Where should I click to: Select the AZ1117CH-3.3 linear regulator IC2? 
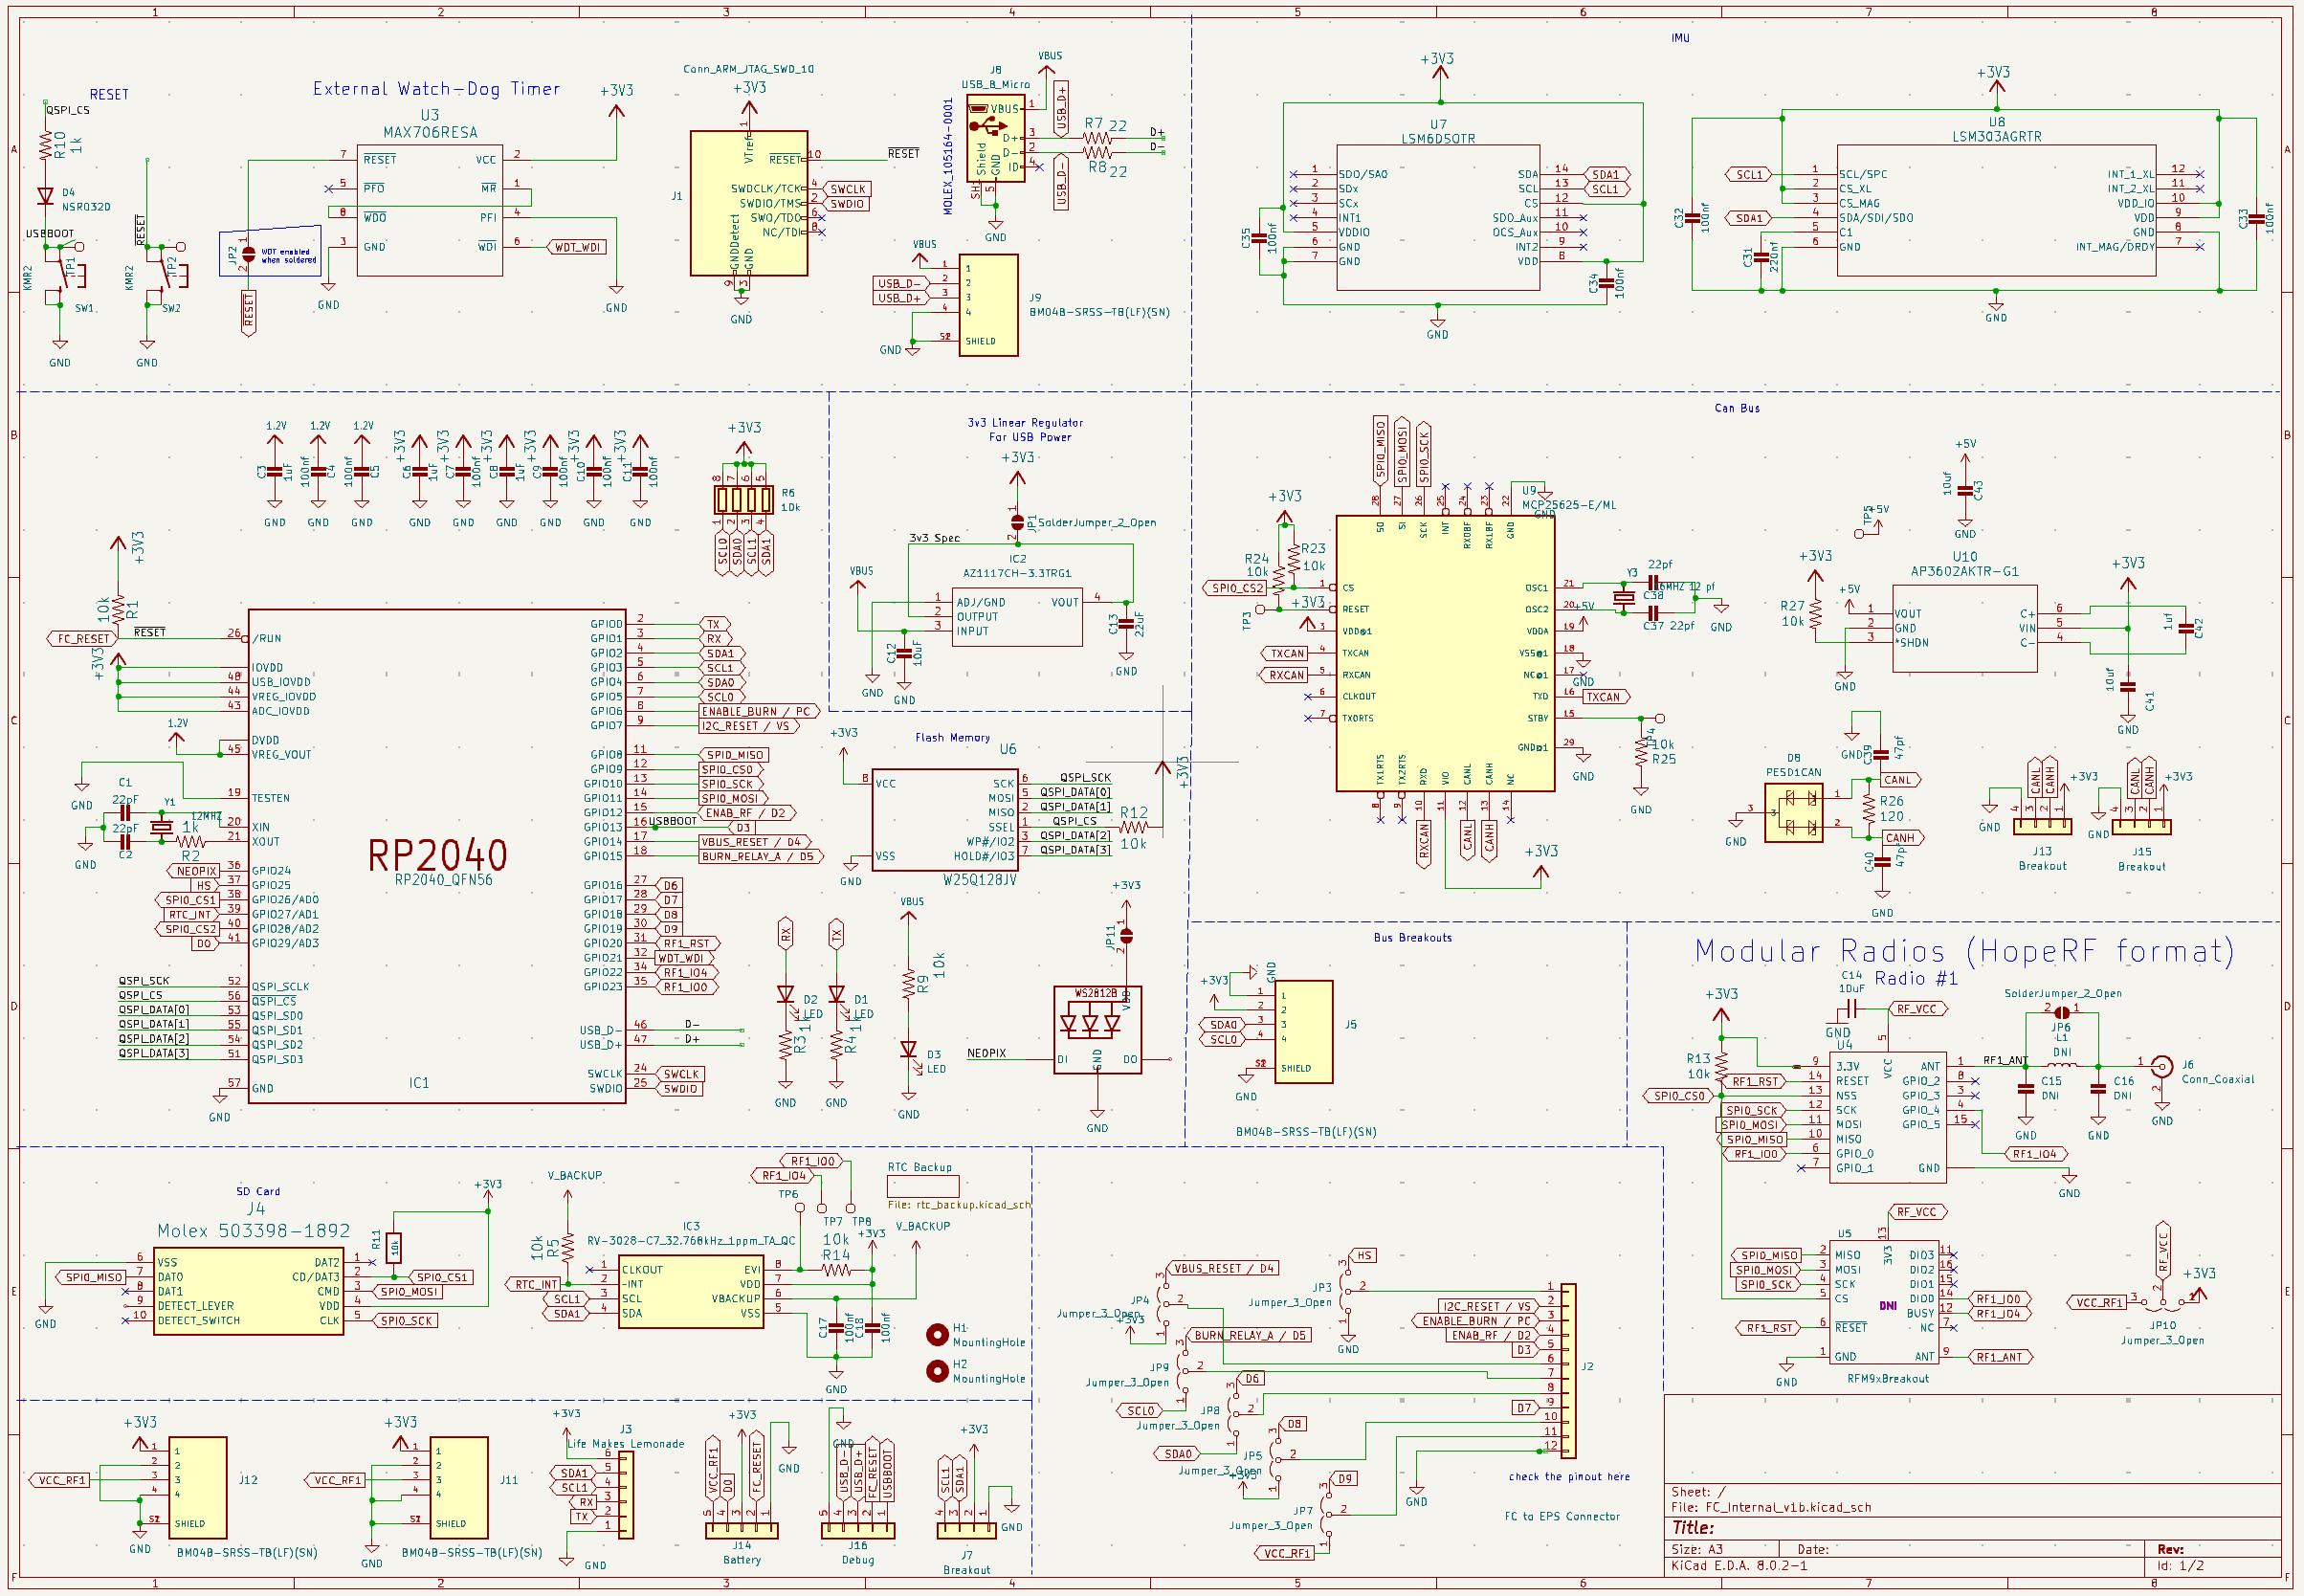pyautogui.click(x=1017, y=617)
